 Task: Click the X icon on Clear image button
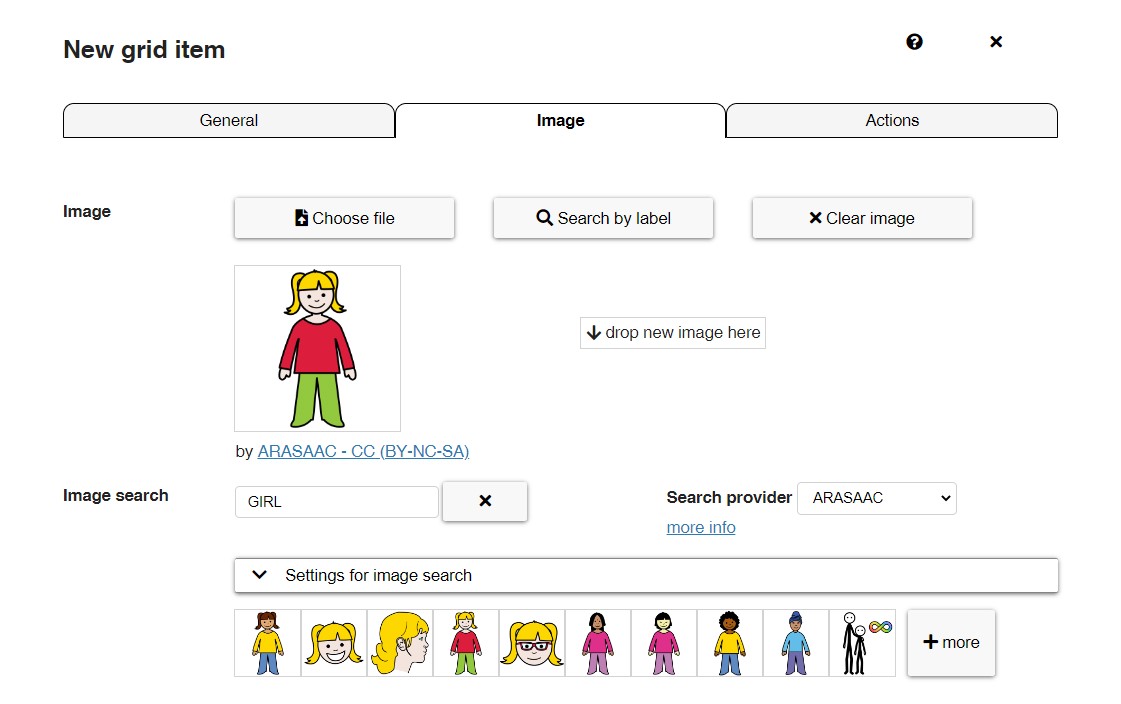(817, 218)
